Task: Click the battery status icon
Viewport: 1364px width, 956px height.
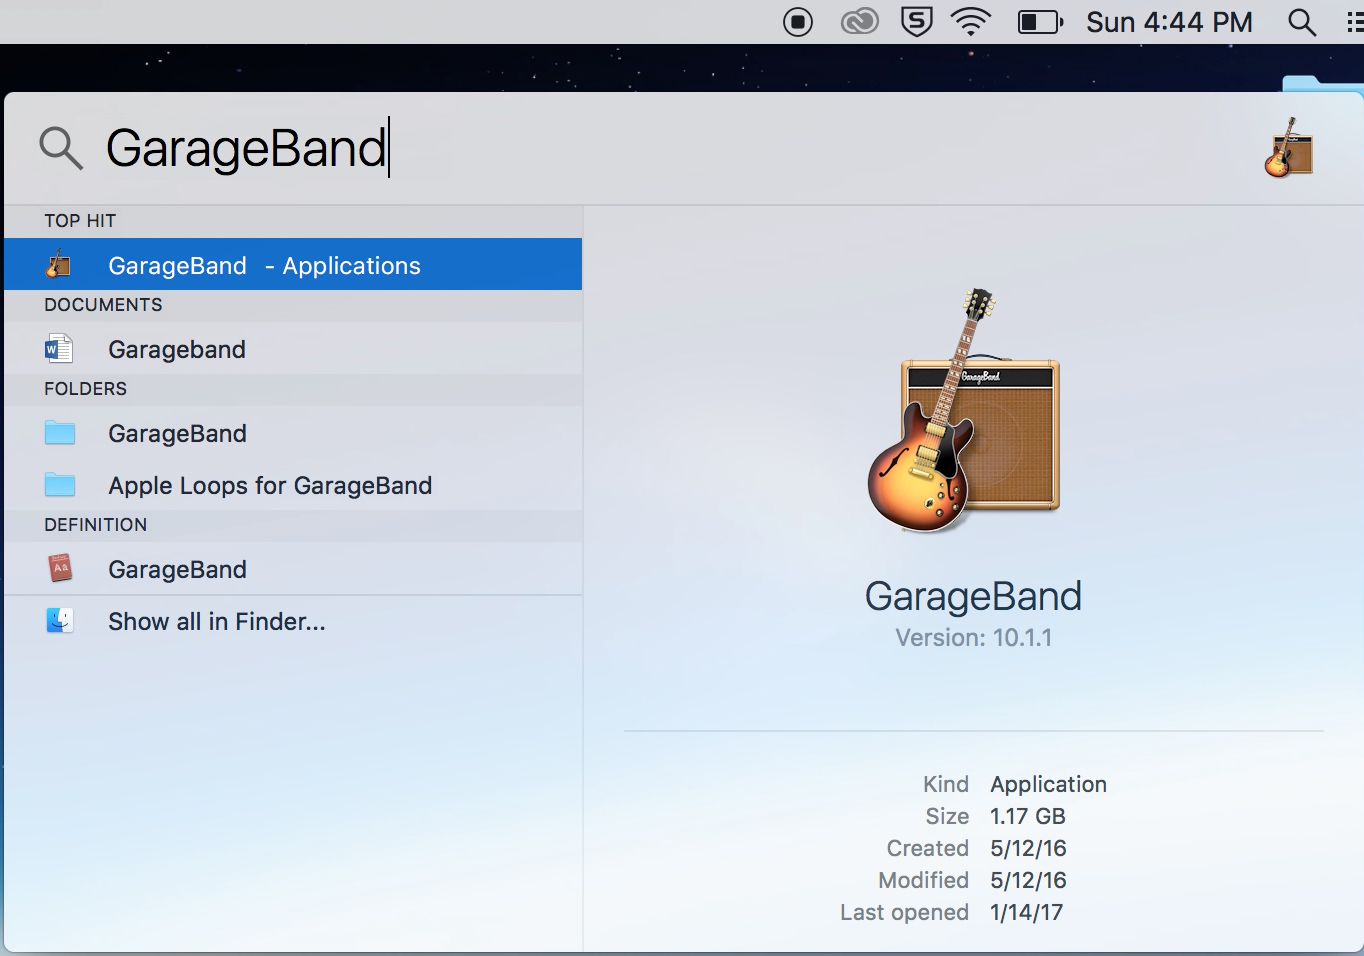Action: [1040, 22]
